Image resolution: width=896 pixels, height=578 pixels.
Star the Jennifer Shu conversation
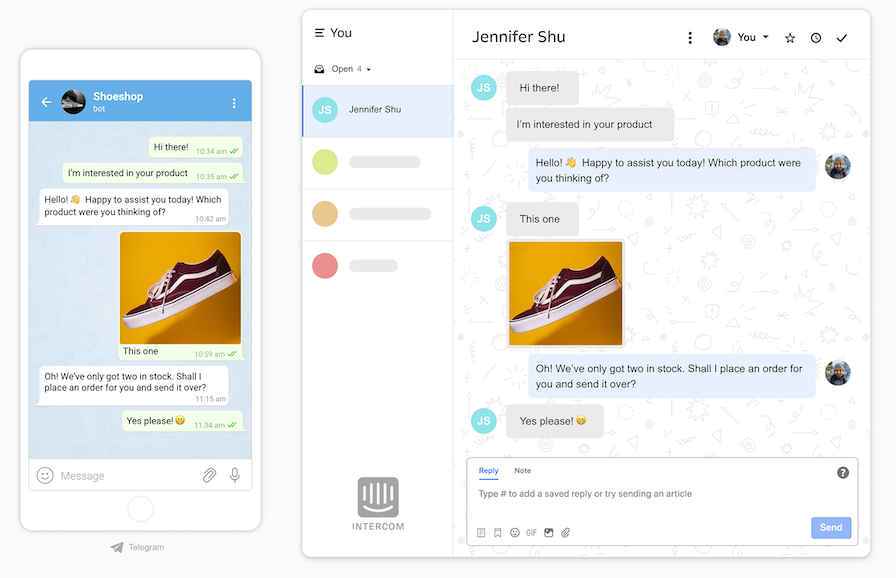(789, 37)
